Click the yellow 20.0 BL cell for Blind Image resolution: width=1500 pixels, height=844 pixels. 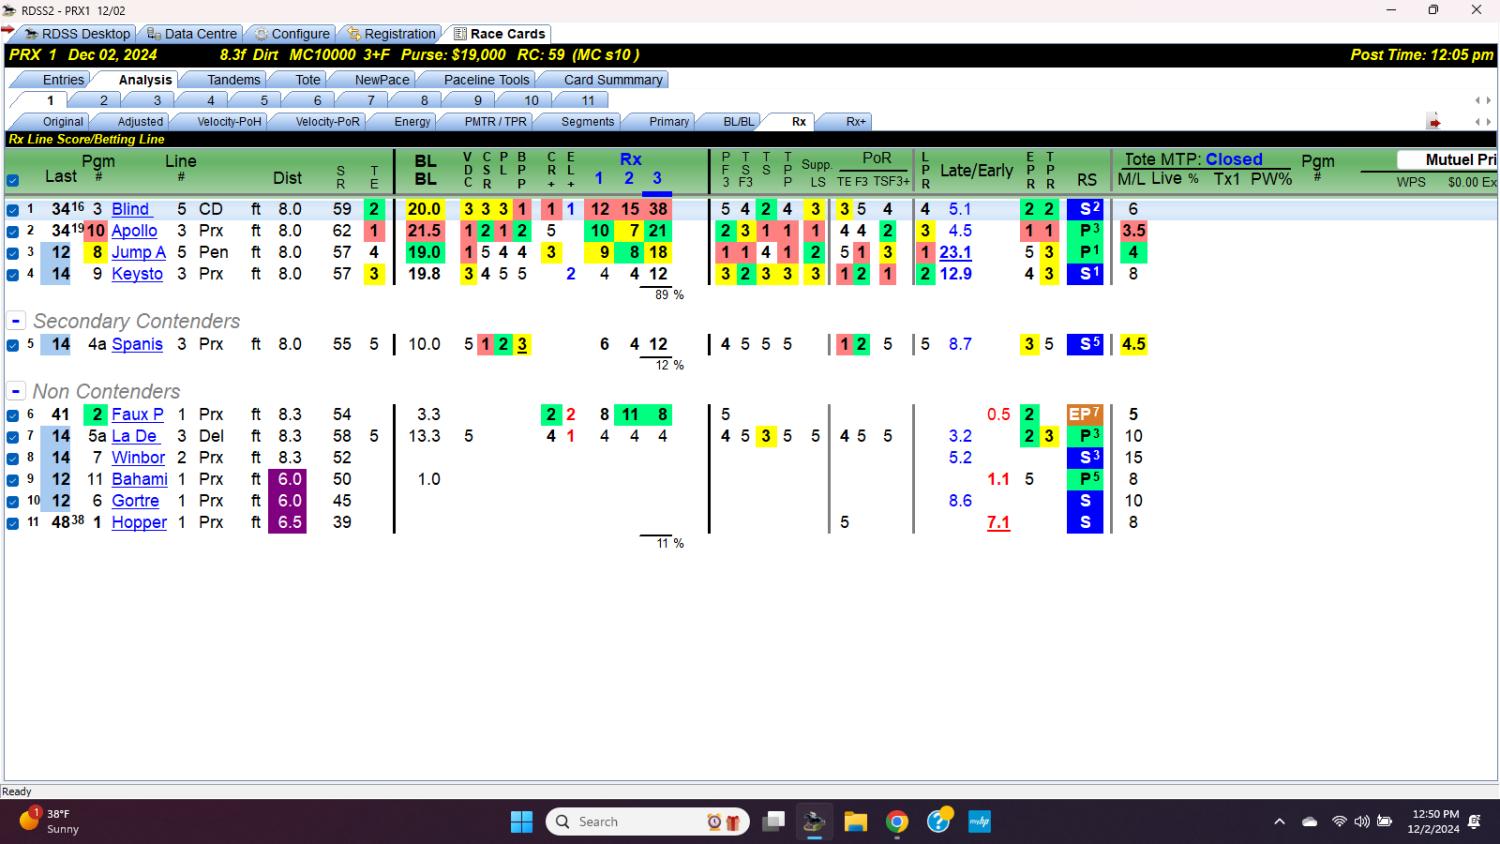click(x=424, y=209)
